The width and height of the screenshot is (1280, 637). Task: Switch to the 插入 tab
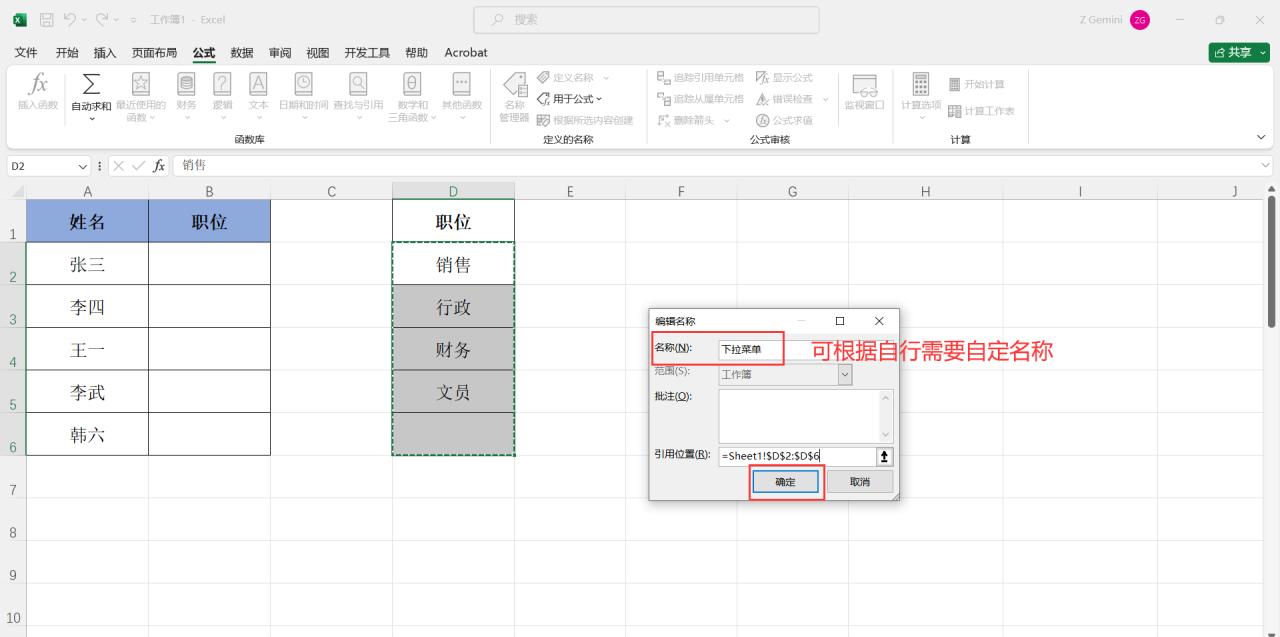(105, 52)
